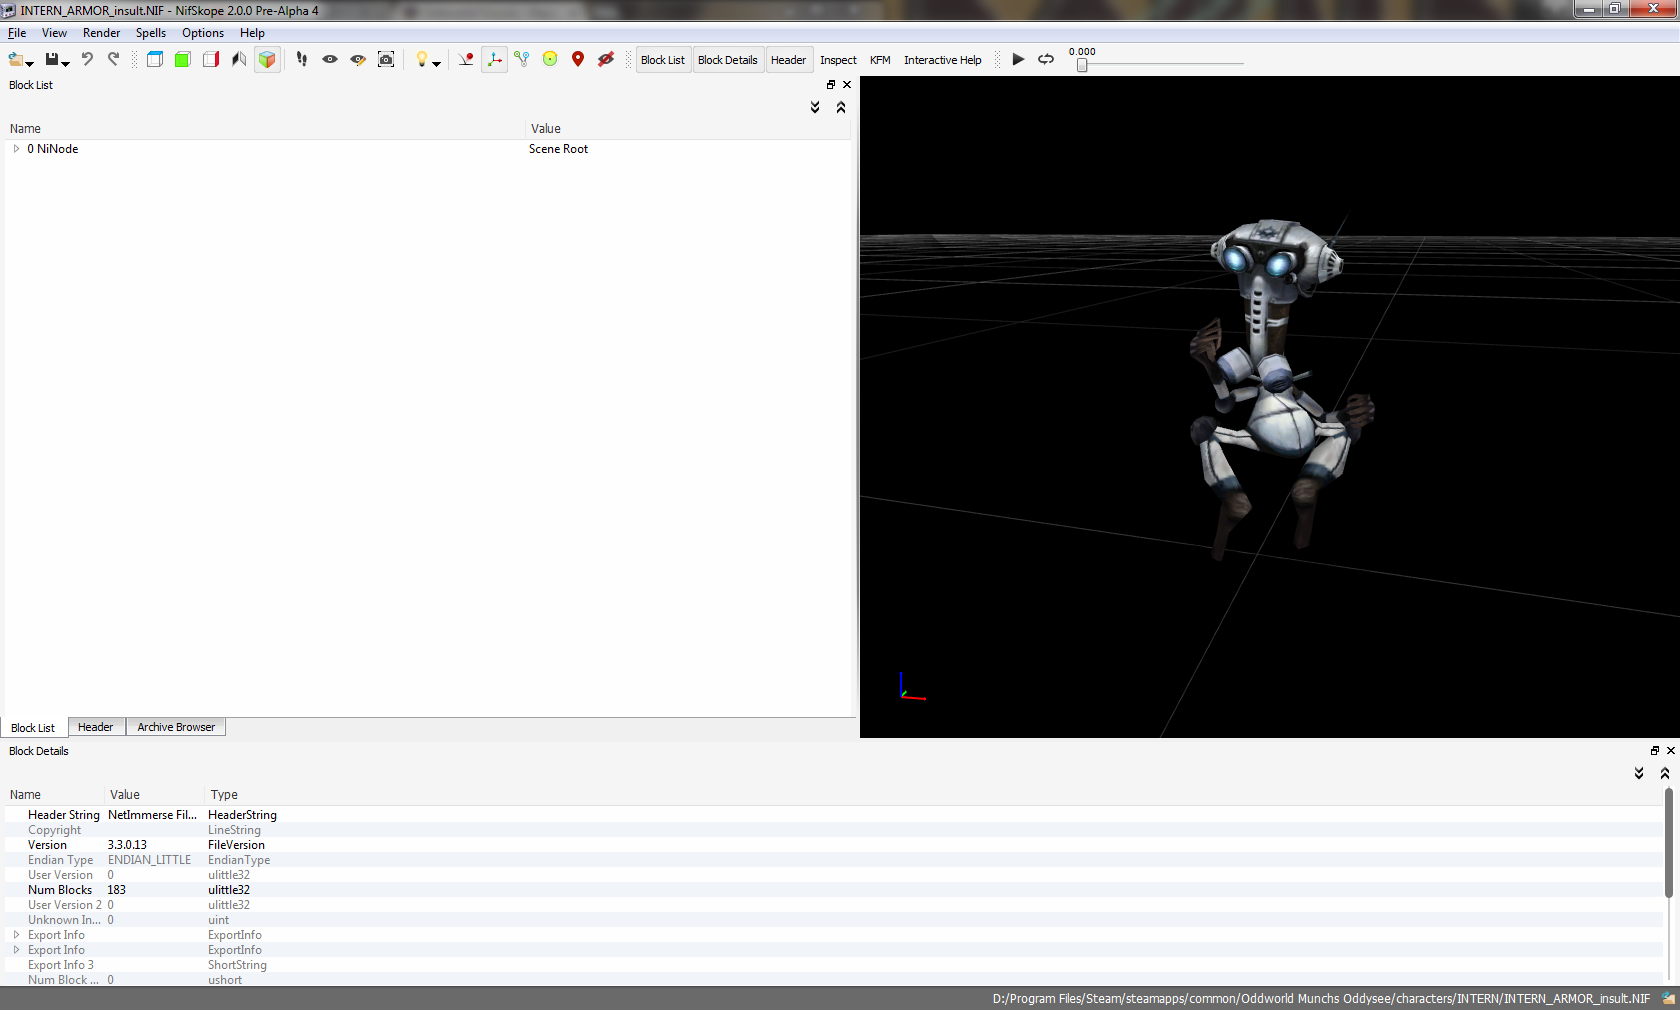Take a screenshot with the camera icon
This screenshot has height=1010, width=1680.
click(386, 60)
